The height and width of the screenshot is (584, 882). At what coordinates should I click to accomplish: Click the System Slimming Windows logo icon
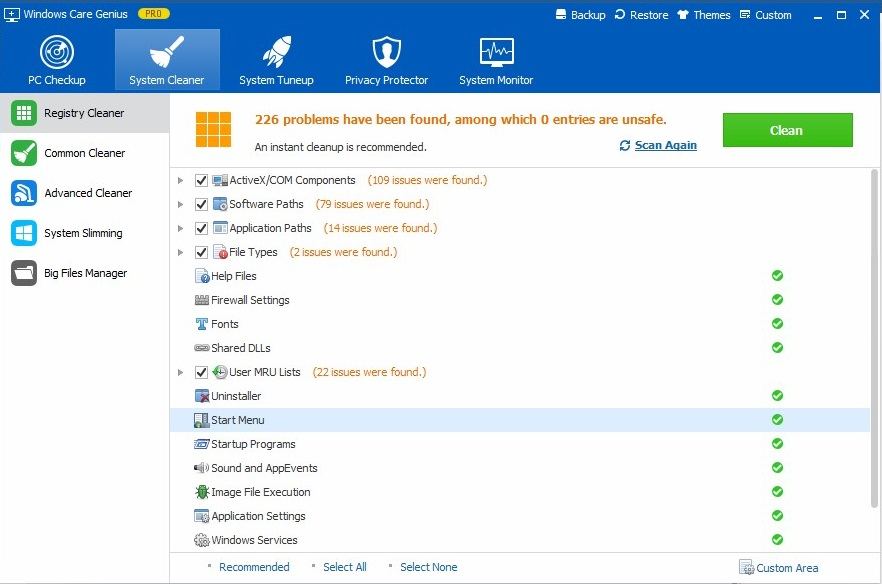(24, 233)
